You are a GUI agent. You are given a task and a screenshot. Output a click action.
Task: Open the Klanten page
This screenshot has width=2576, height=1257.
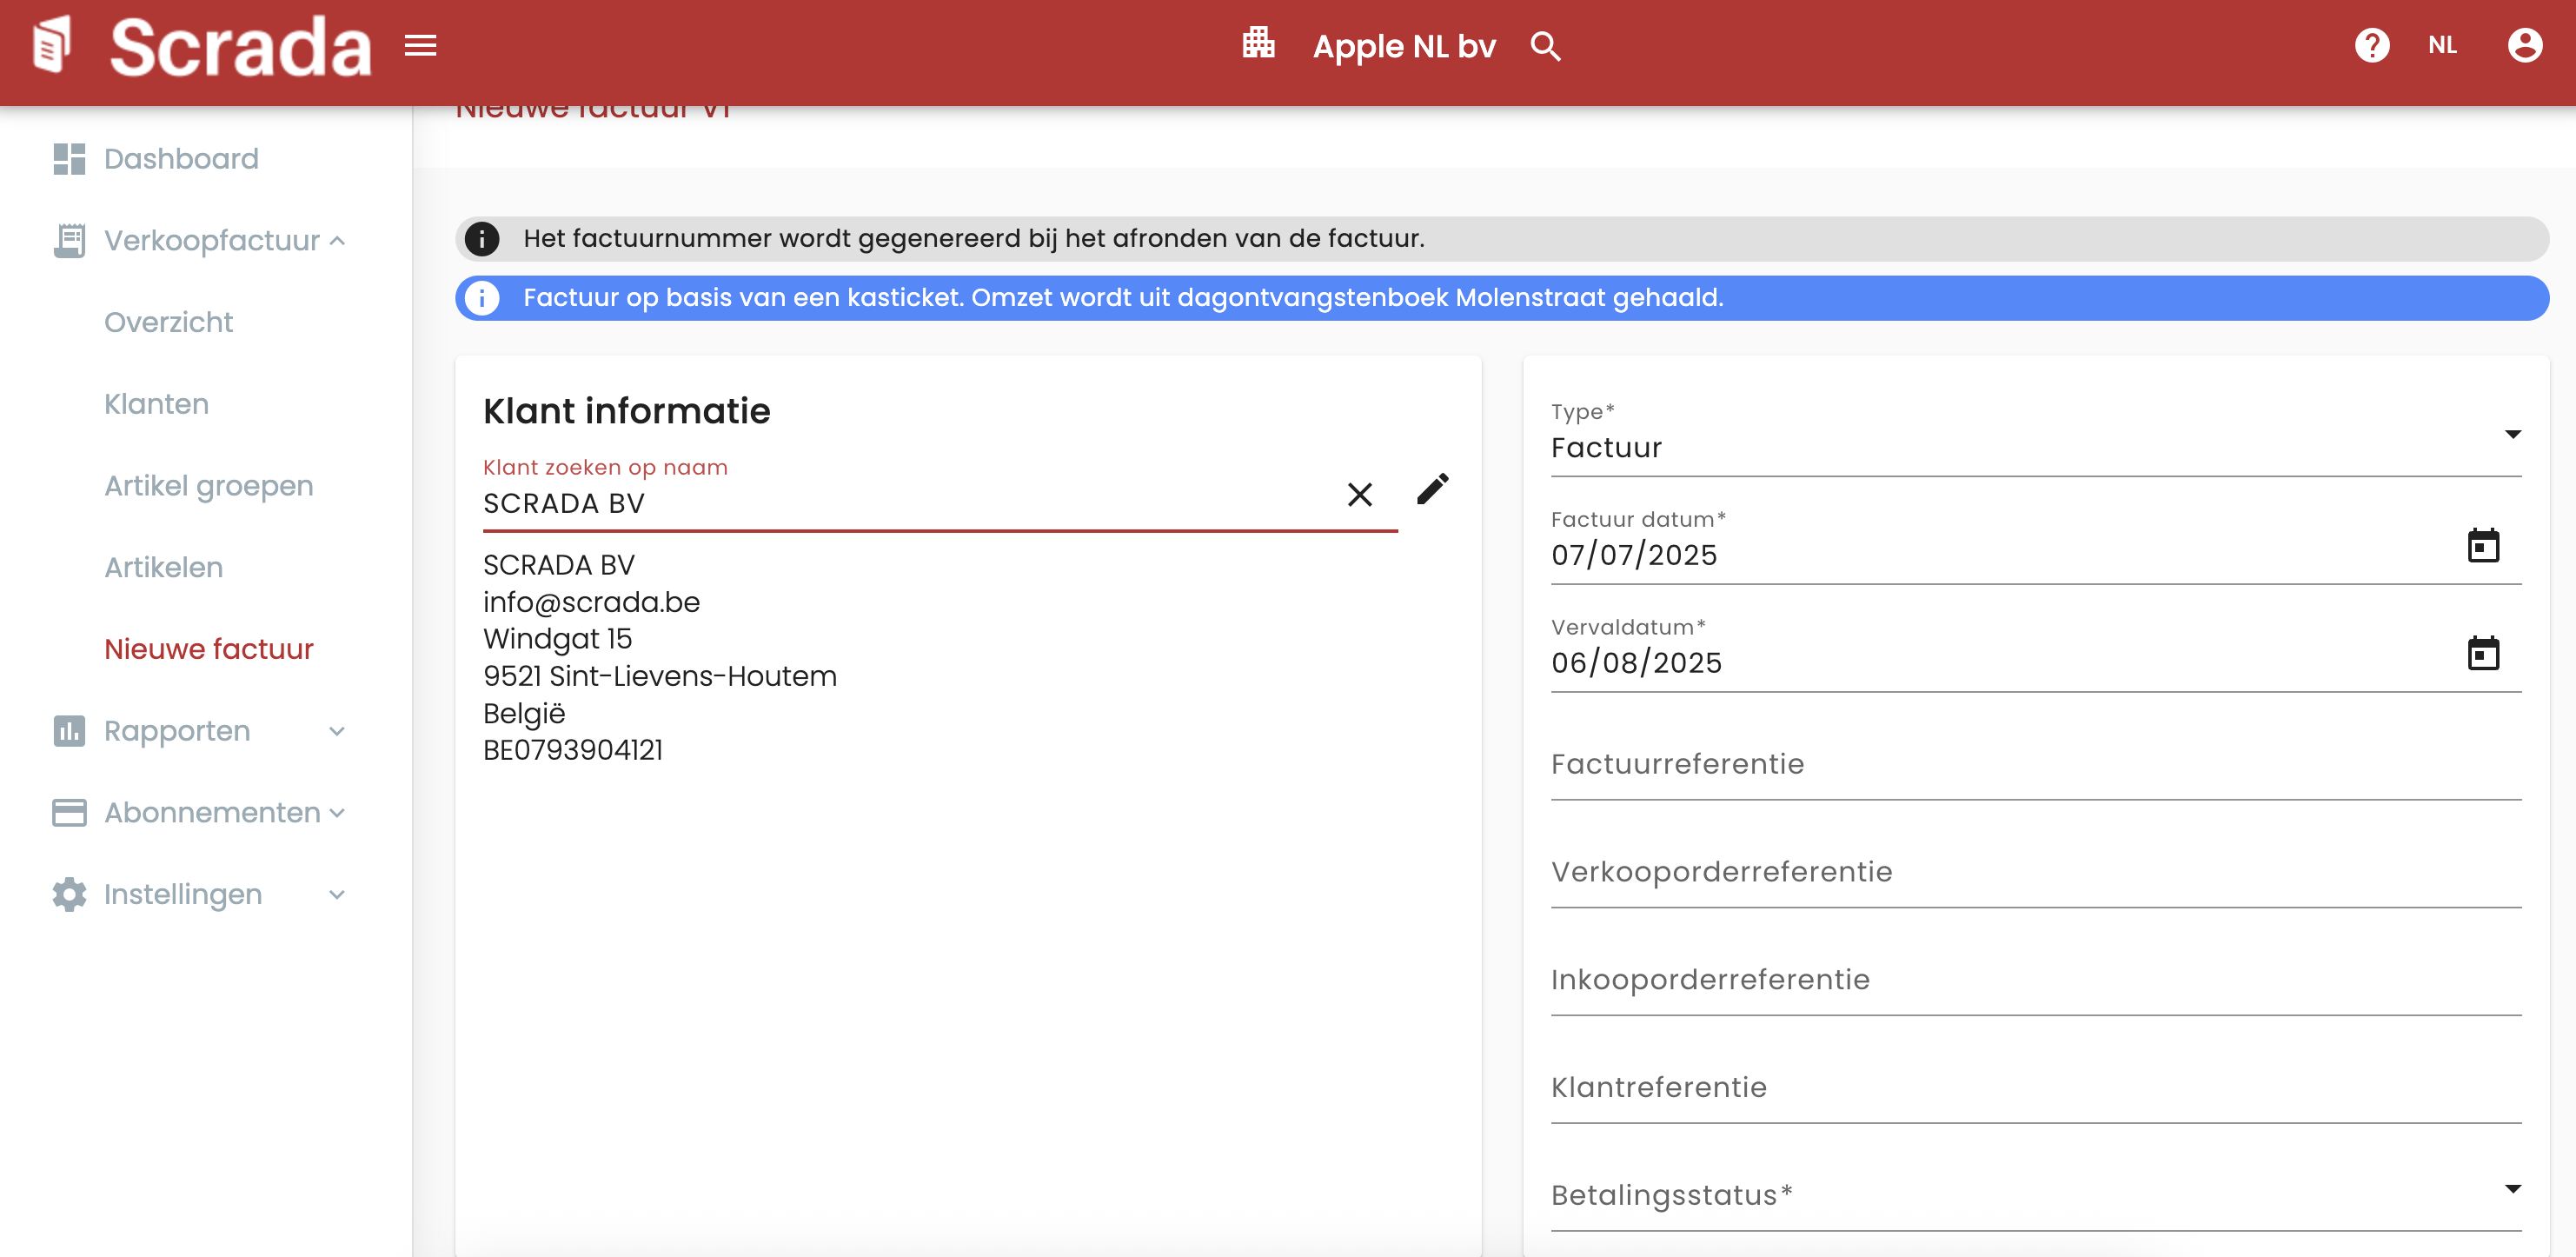coord(157,404)
